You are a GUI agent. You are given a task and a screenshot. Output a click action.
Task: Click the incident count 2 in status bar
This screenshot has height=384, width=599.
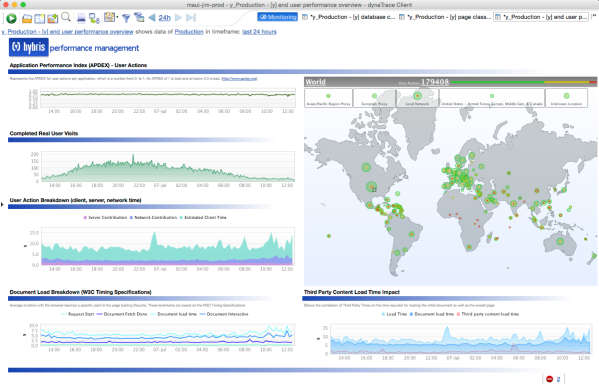pyautogui.click(x=558, y=379)
